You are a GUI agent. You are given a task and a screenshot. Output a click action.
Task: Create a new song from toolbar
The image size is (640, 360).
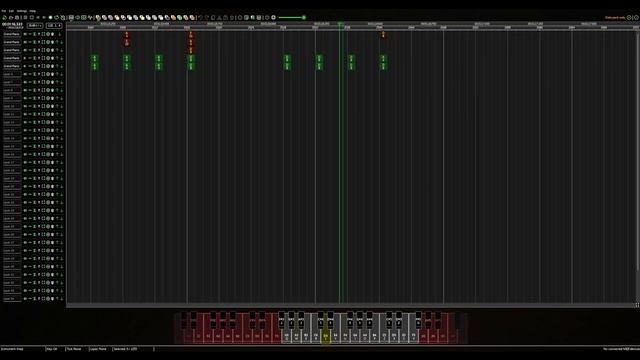pyautogui.click(x=4, y=18)
